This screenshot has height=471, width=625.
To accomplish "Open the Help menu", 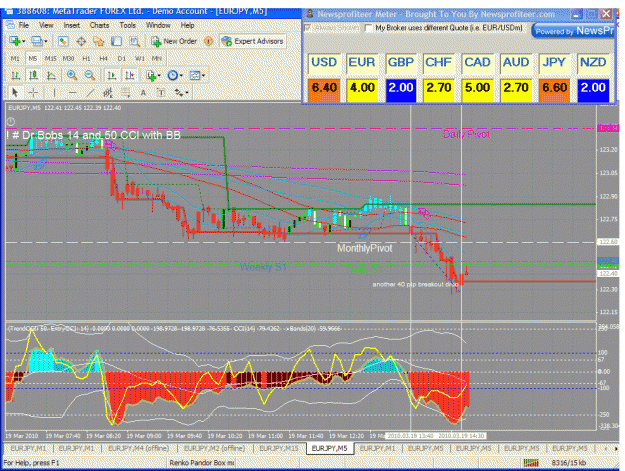I will click(x=187, y=25).
